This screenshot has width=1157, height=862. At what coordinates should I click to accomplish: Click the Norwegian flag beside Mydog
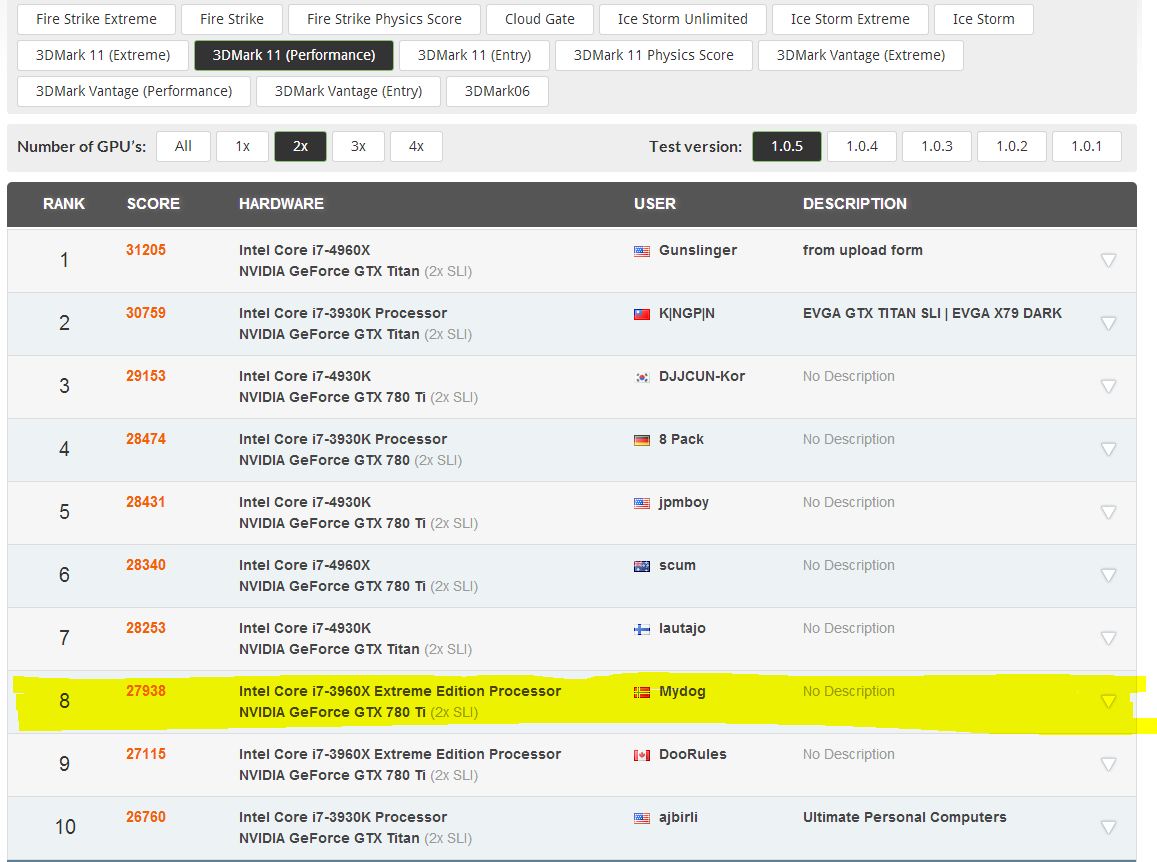pos(642,692)
